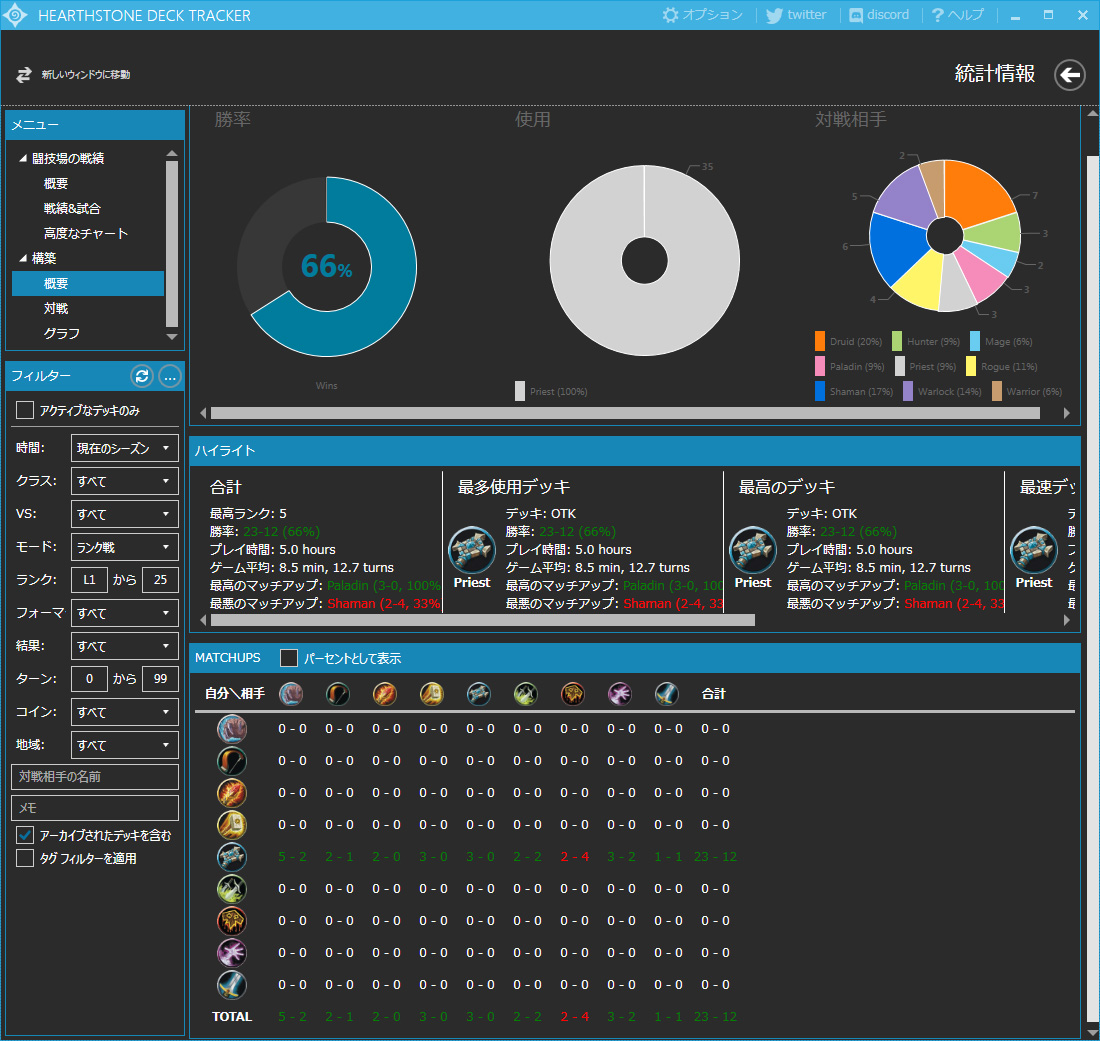Refresh the filters with the circular arrows icon

click(x=142, y=377)
